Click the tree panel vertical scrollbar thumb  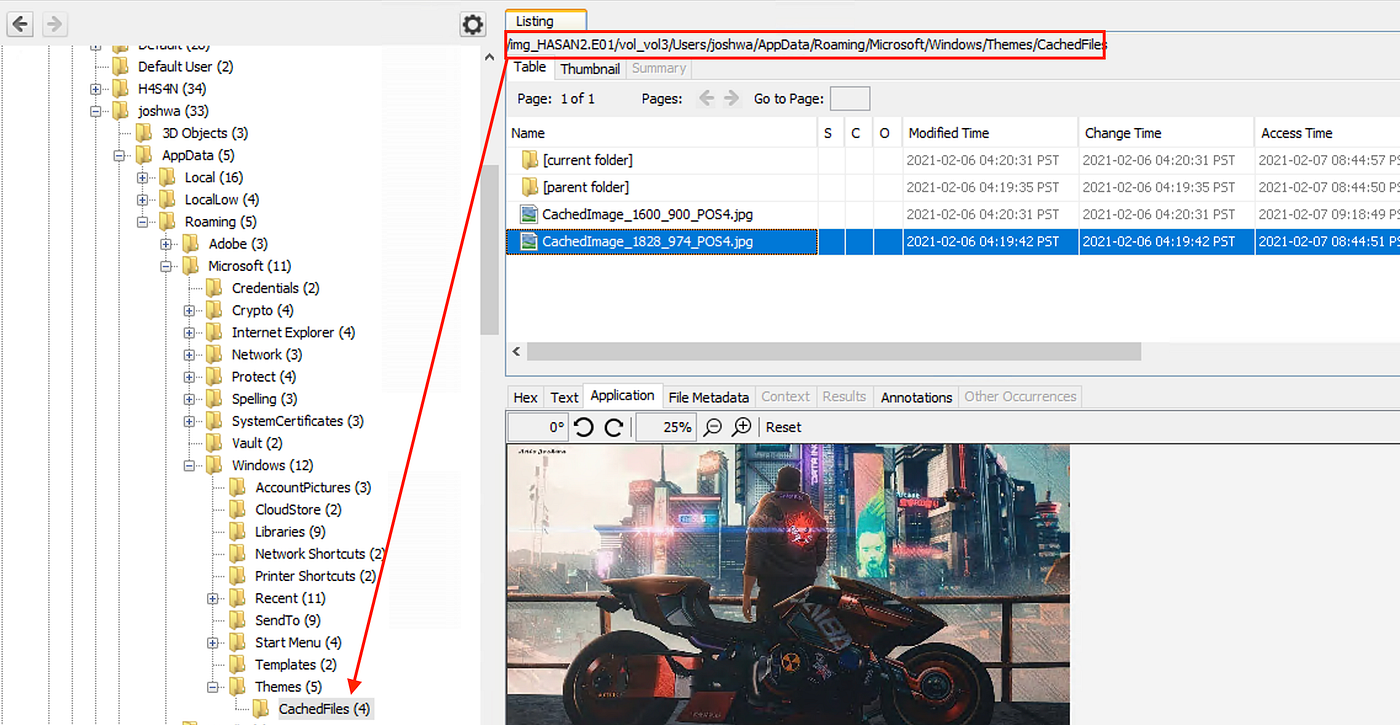click(x=489, y=249)
